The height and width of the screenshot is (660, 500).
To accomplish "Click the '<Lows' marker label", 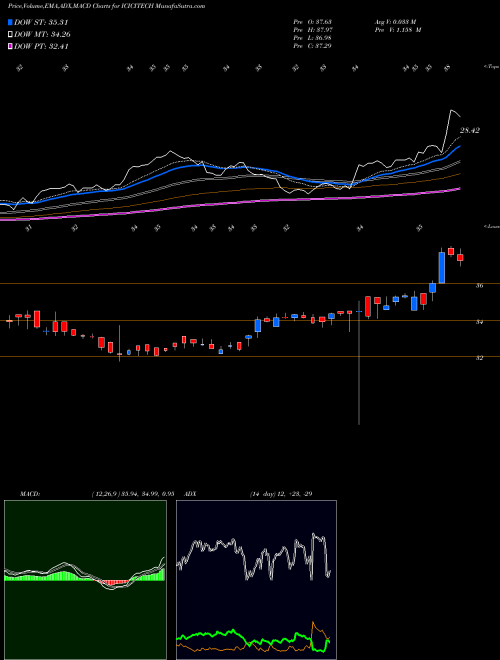I will tap(491, 226).
